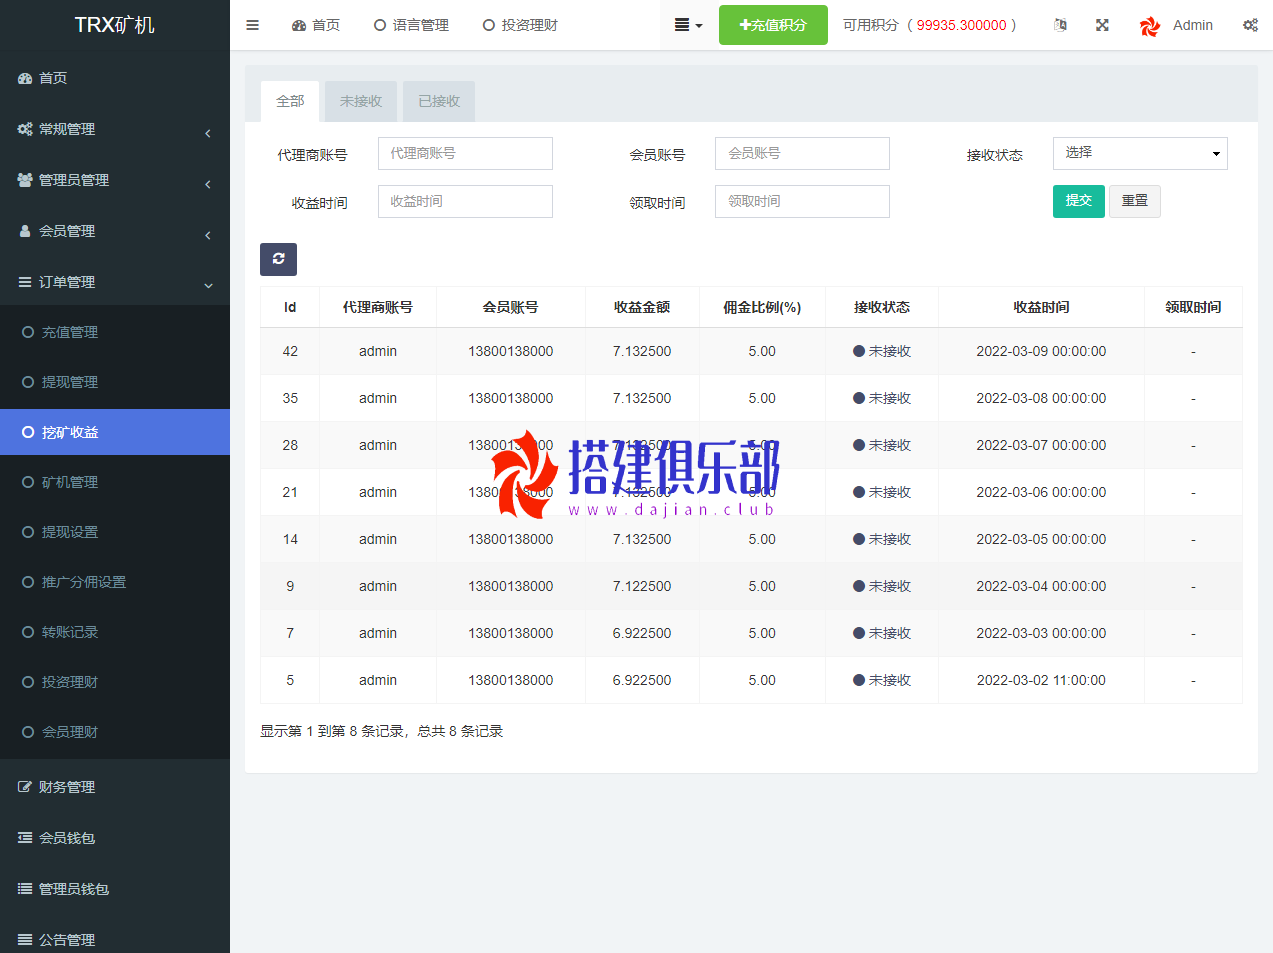Open the 投资理财 top navigation tab
This screenshot has width=1273, height=953.
pos(520,25)
